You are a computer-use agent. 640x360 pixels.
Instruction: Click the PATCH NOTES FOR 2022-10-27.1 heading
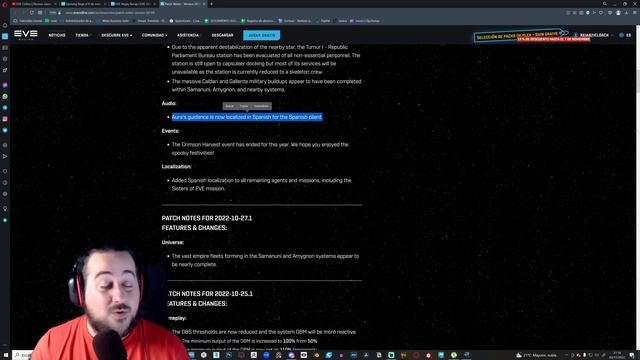click(207, 218)
